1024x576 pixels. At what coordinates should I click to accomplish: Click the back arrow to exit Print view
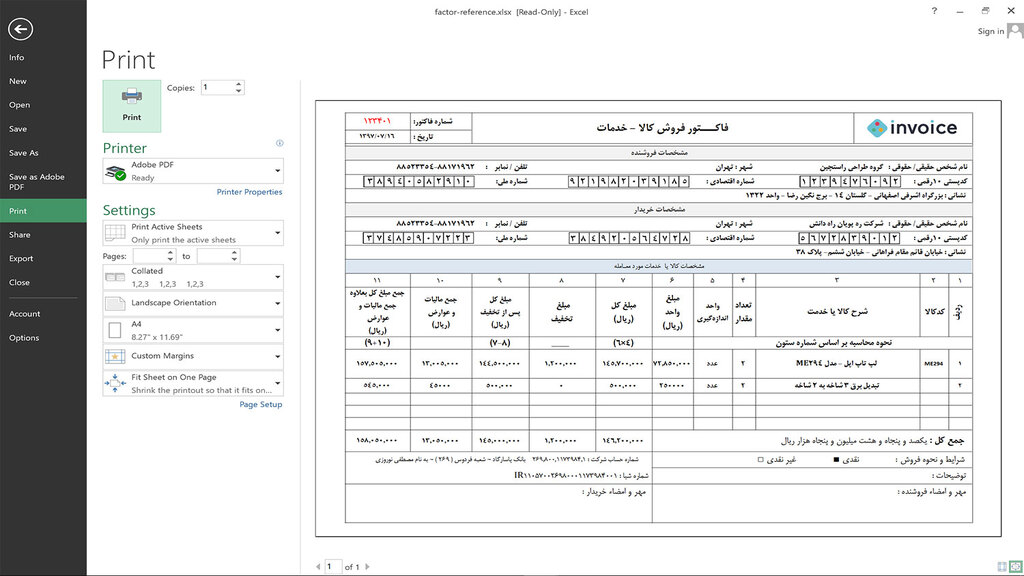point(23,30)
